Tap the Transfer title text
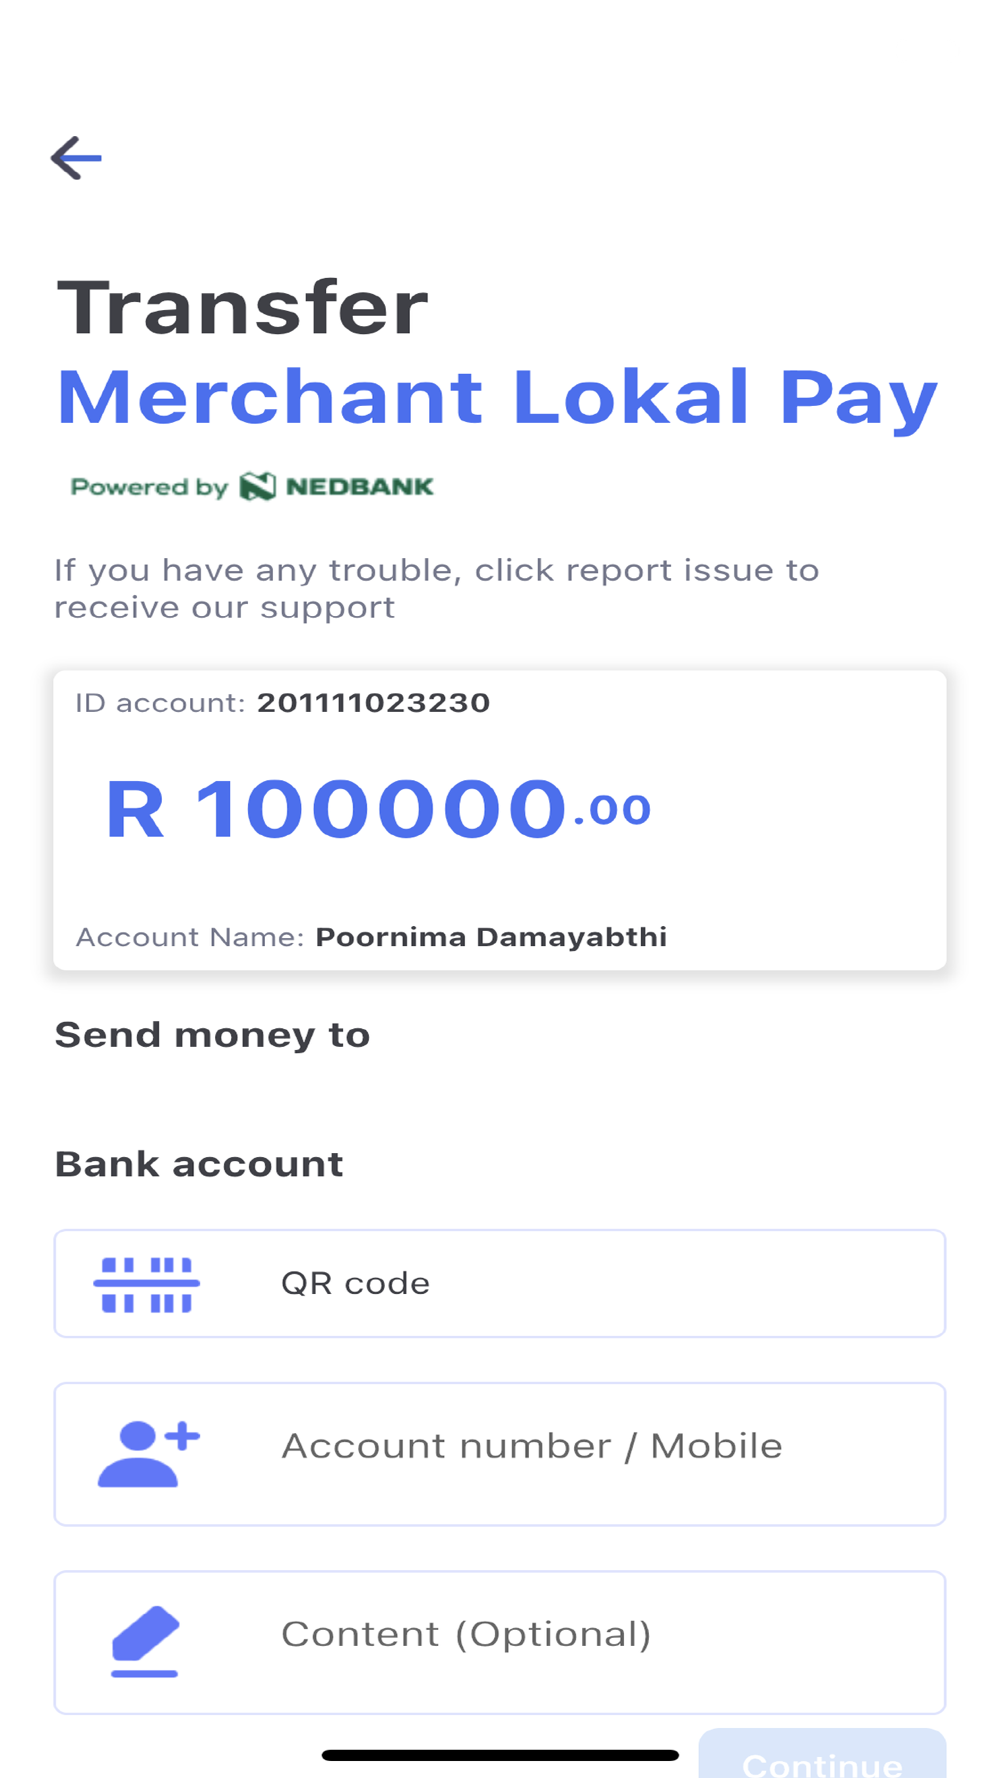1000x1778 pixels. click(x=242, y=307)
